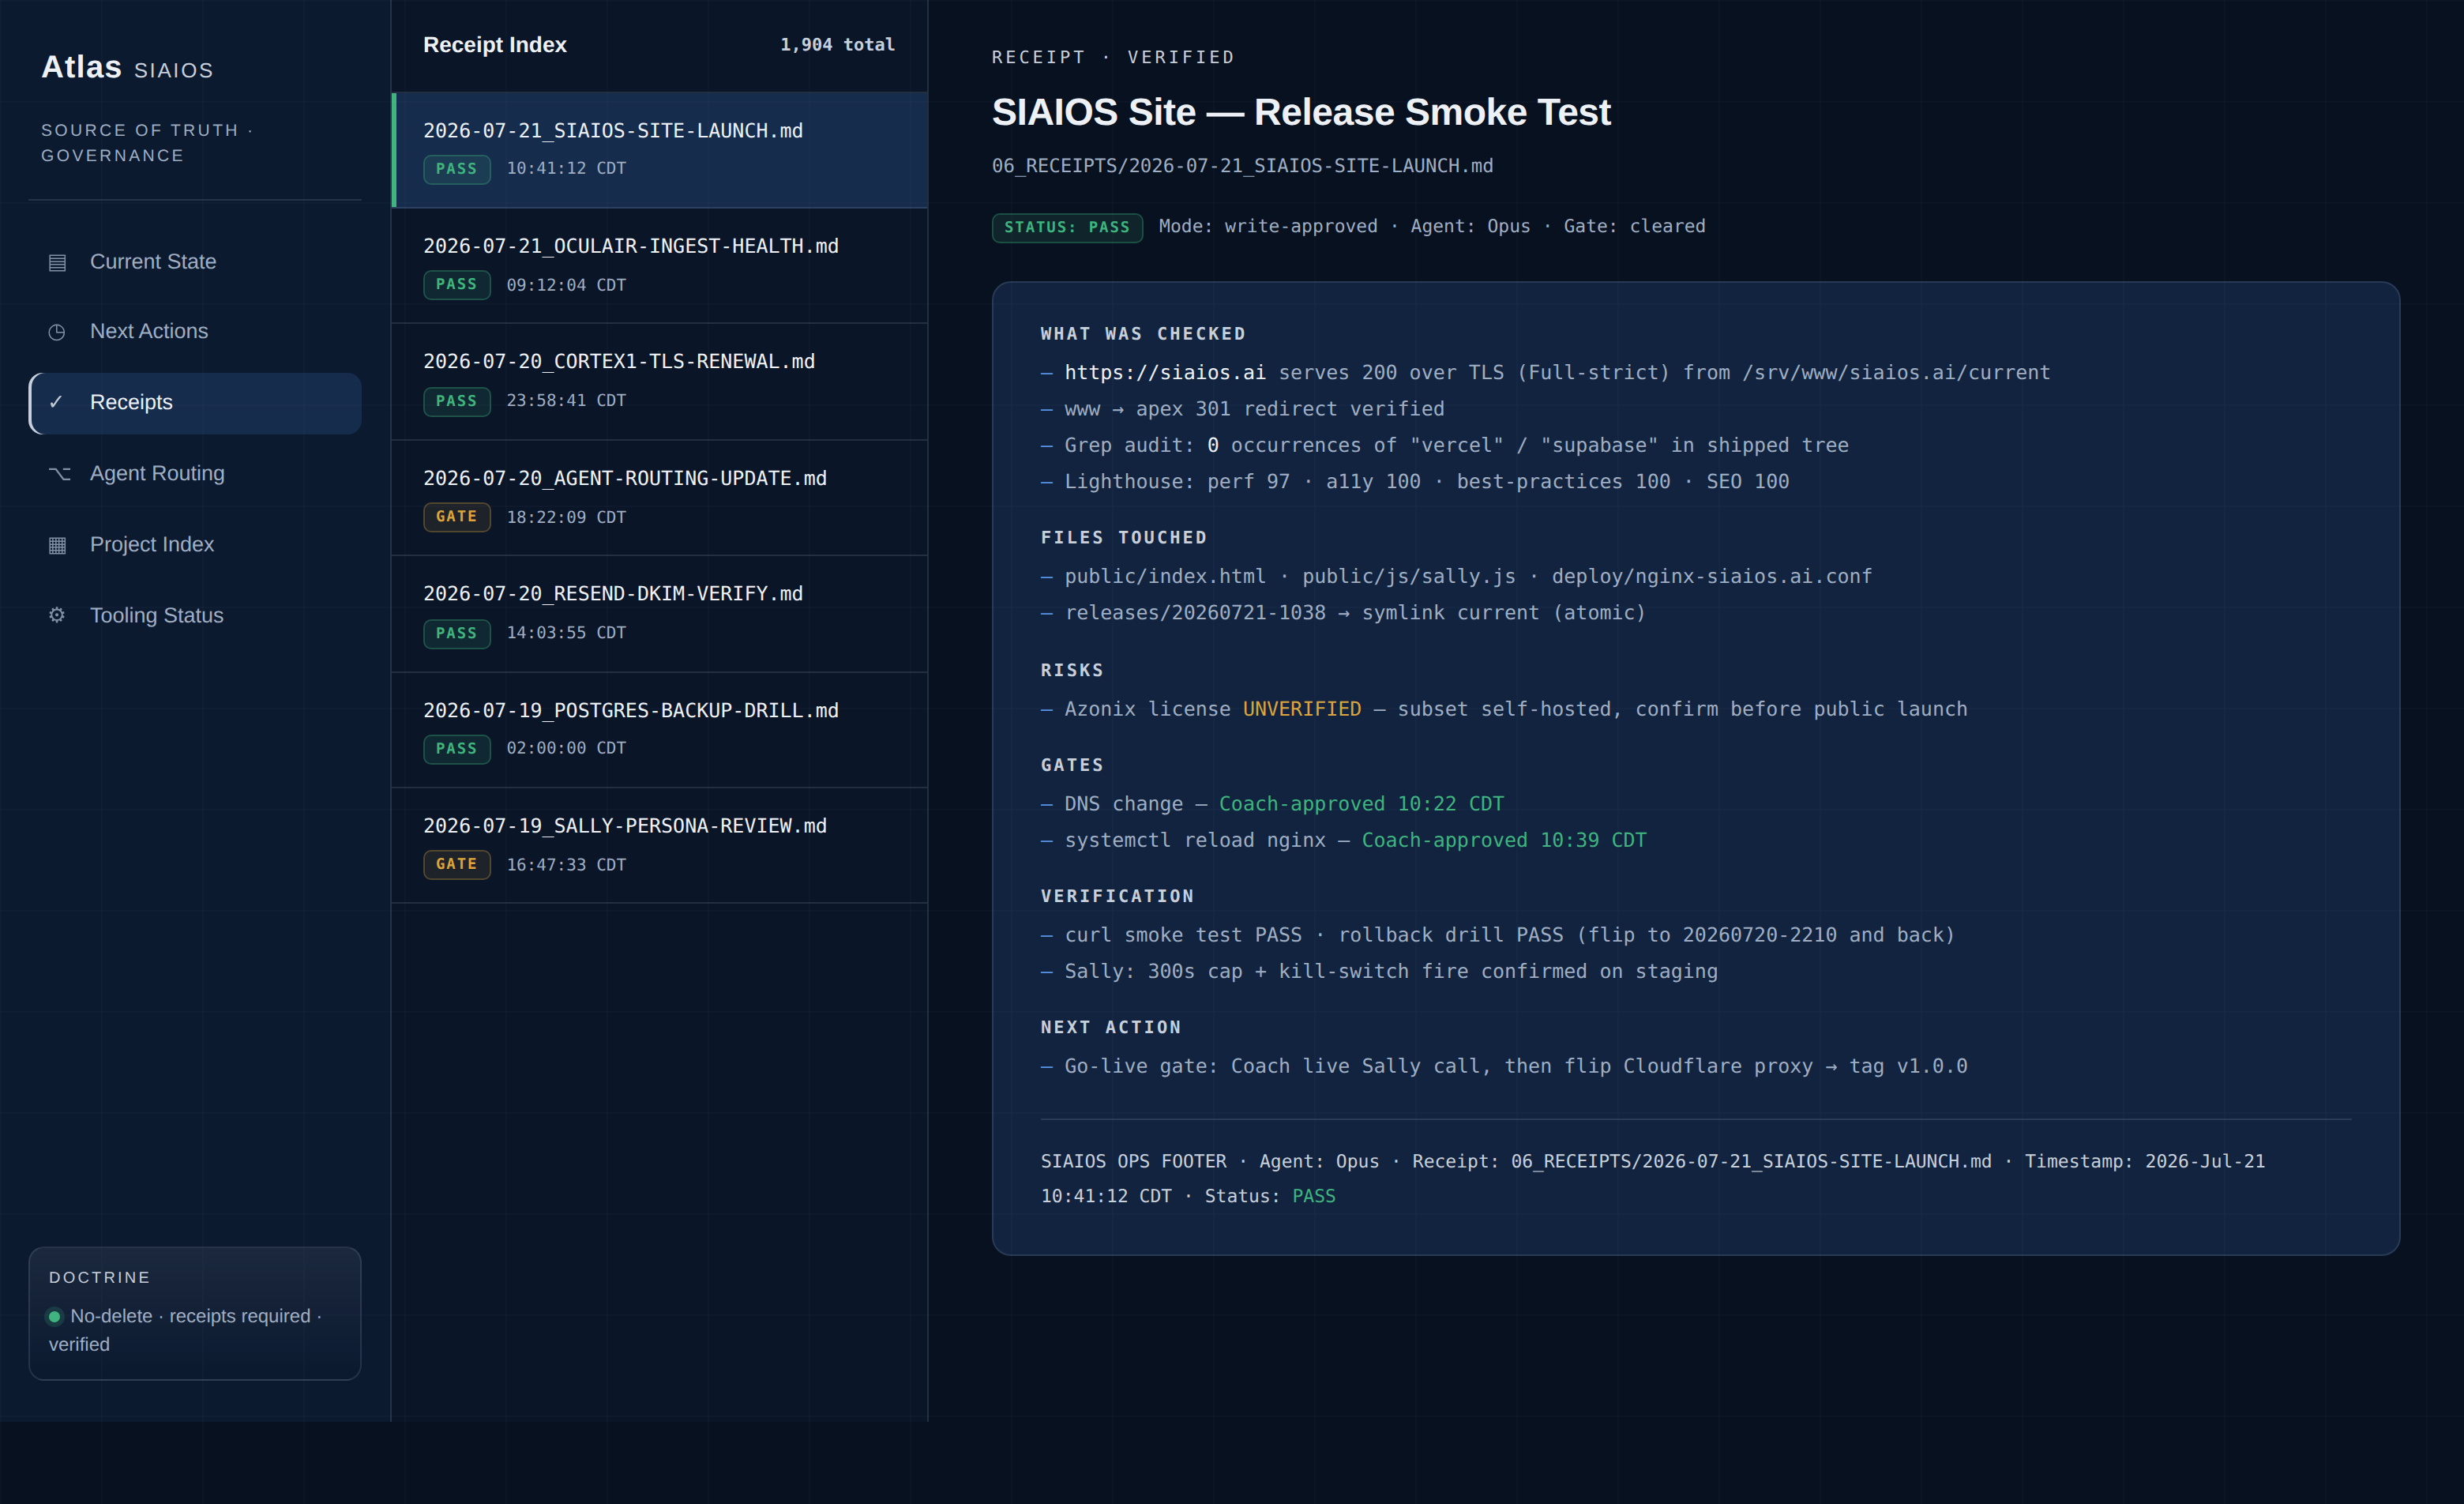This screenshot has height=1504, width=2464.
Task: Click the GATES section heading
Action: pos(1072,765)
